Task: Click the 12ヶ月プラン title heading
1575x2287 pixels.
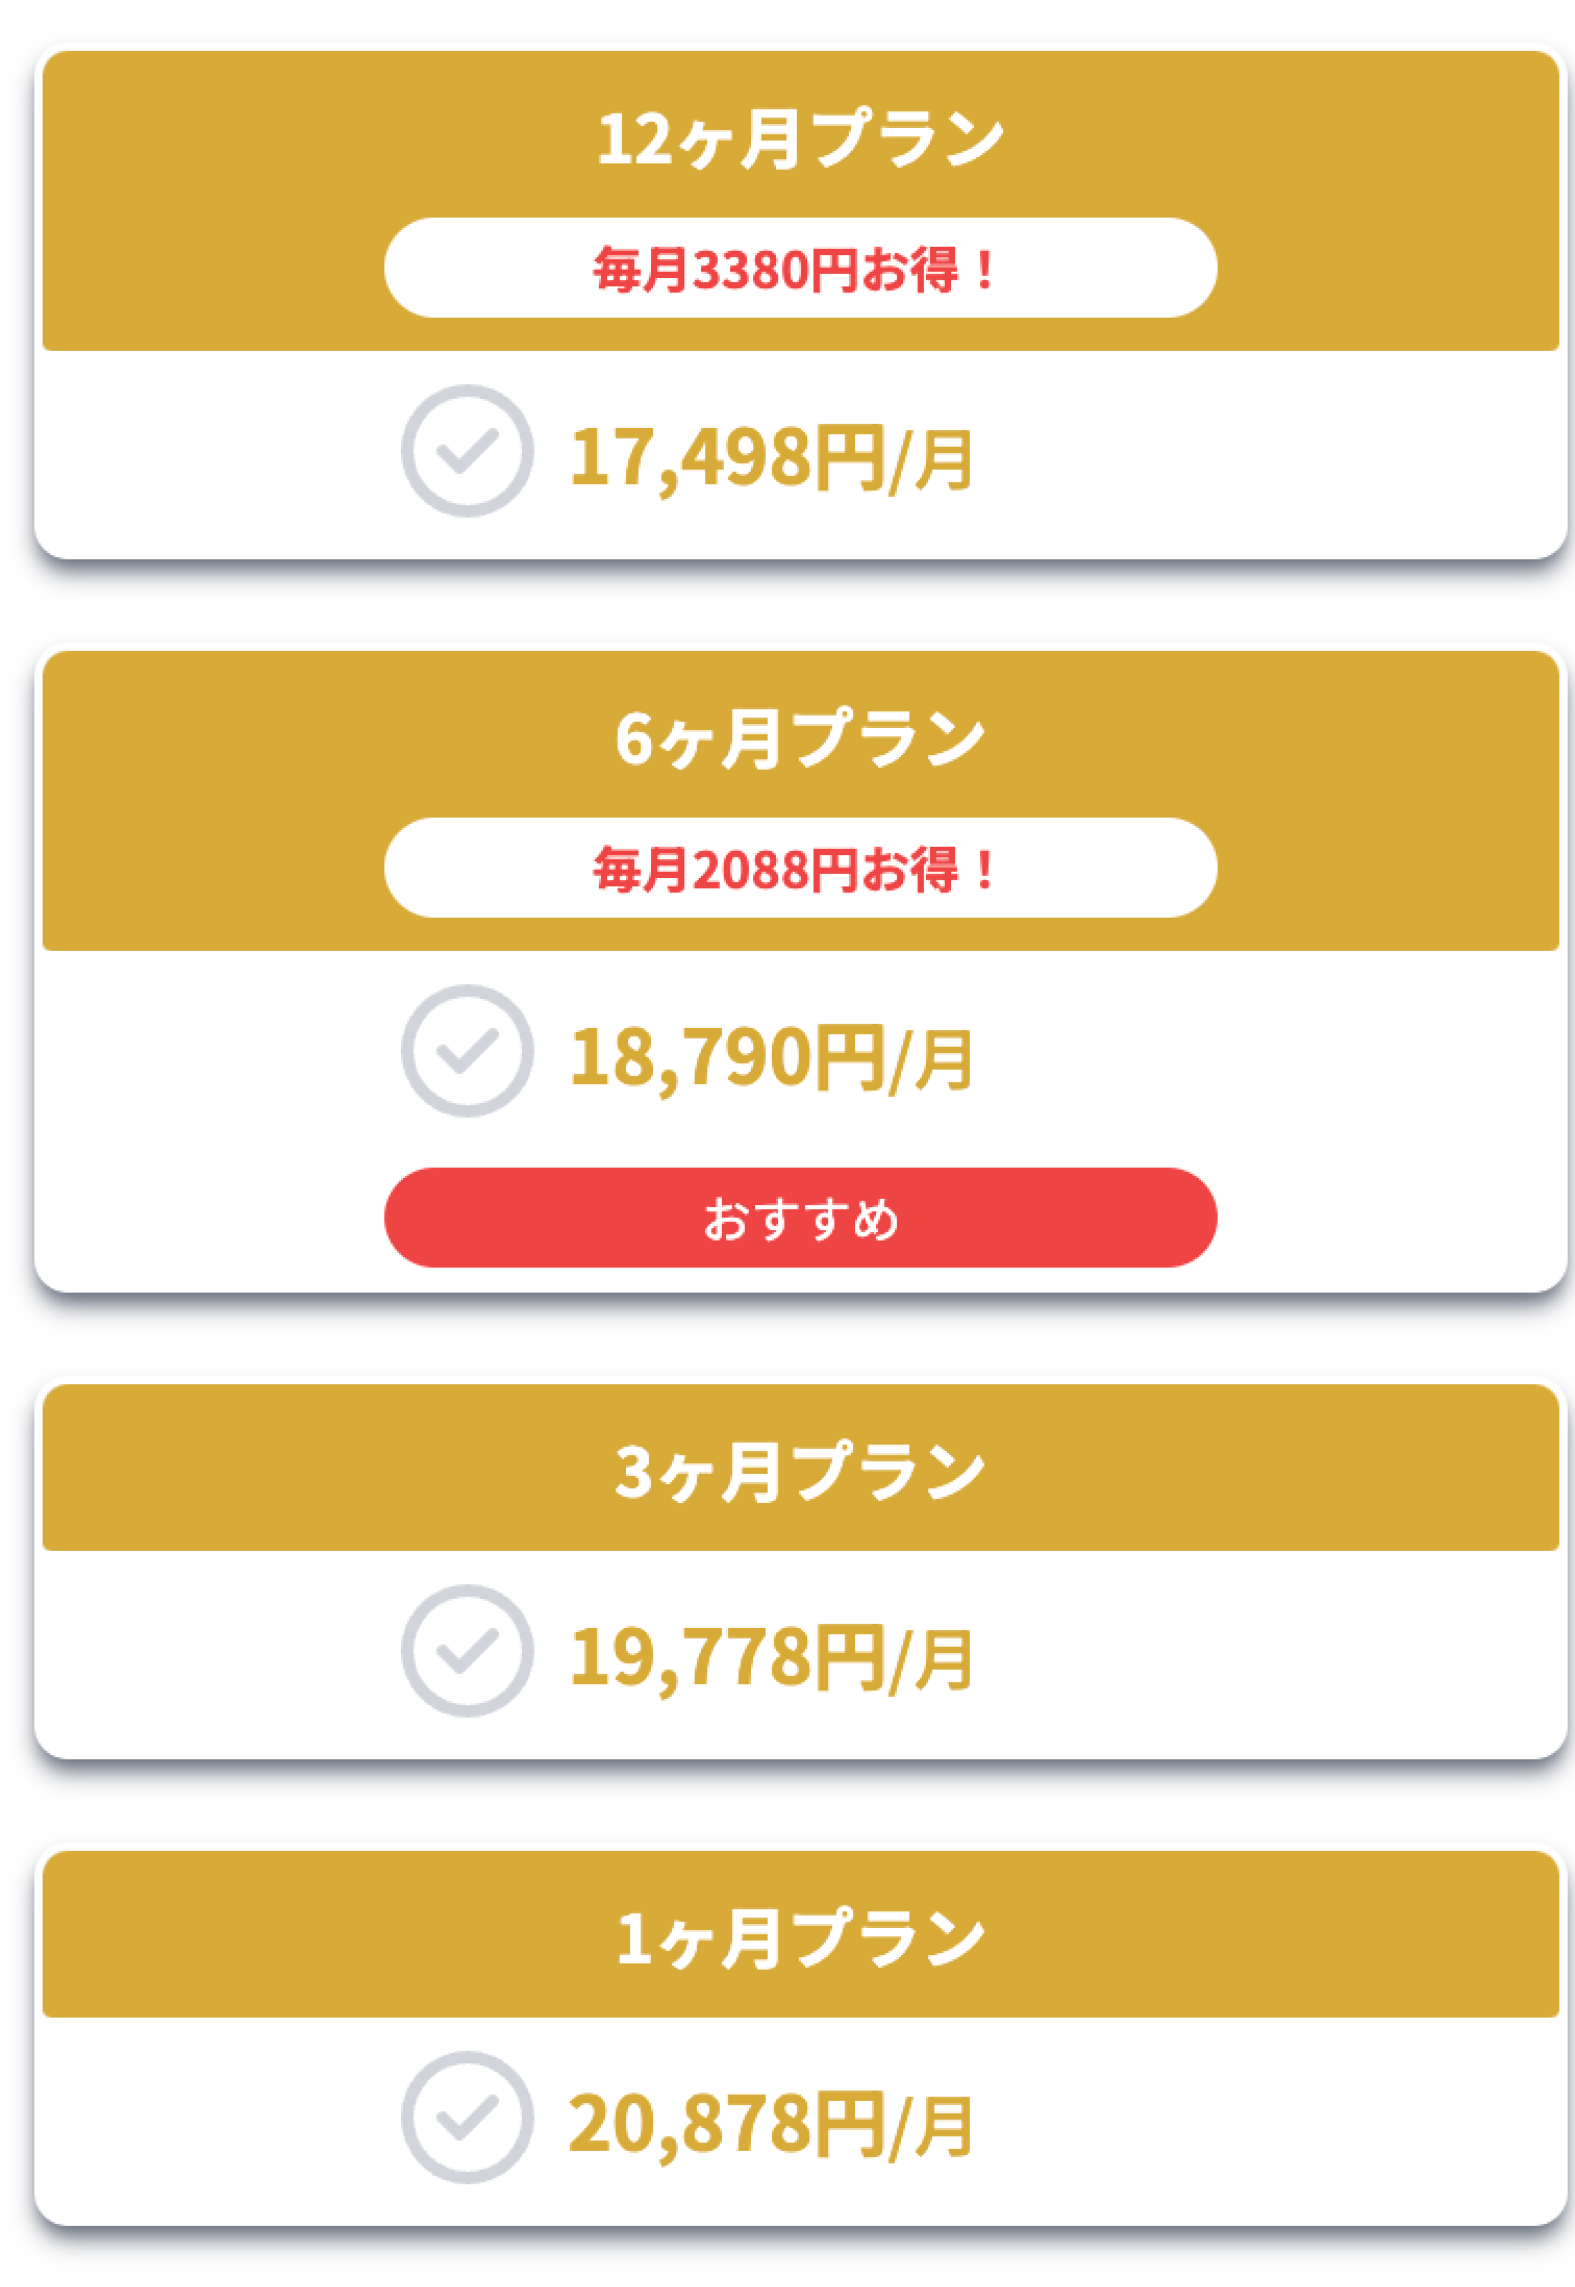Action: click(800, 139)
